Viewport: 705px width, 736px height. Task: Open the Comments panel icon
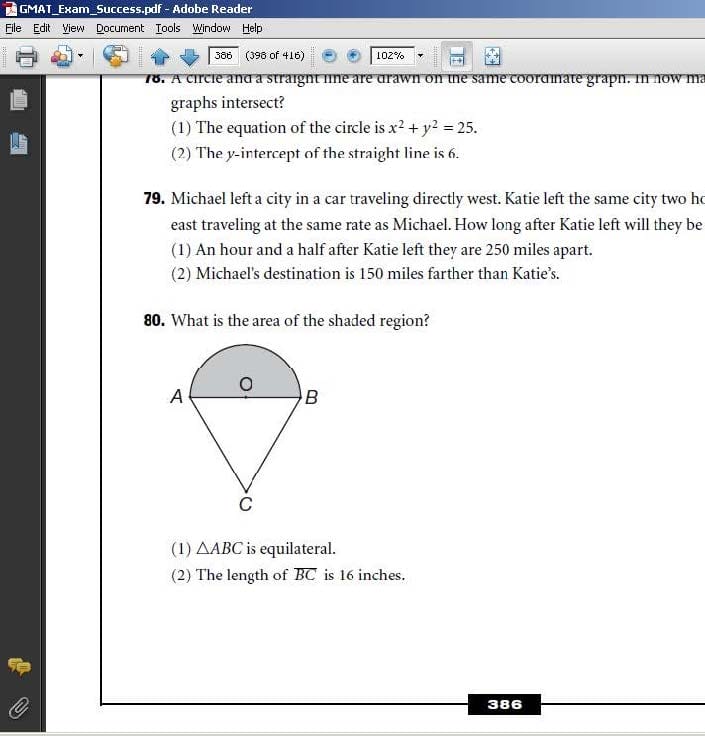point(19,666)
